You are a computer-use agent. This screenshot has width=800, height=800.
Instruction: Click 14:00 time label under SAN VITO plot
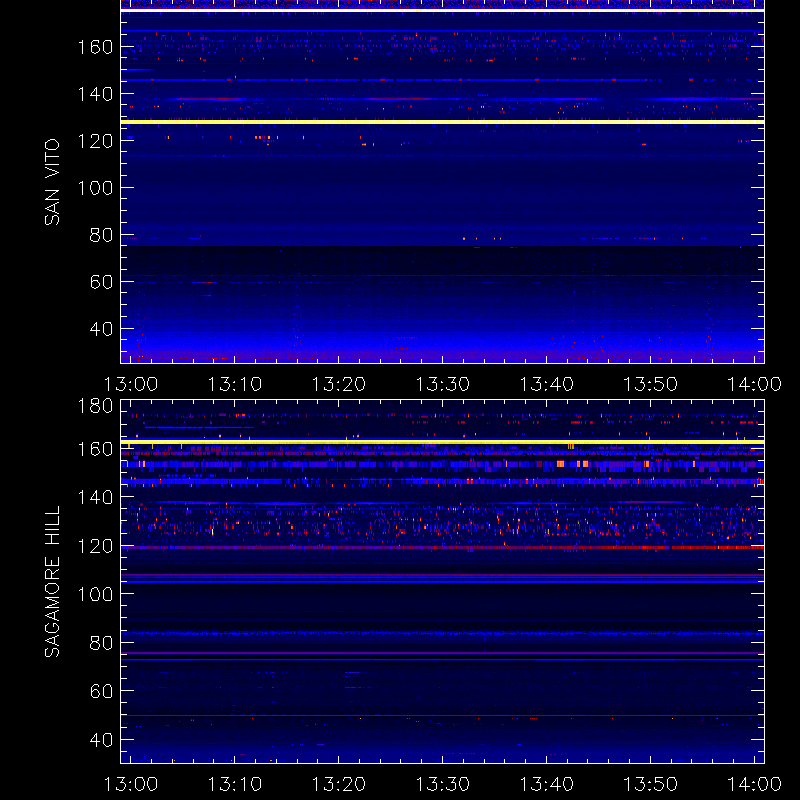click(754, 384)
